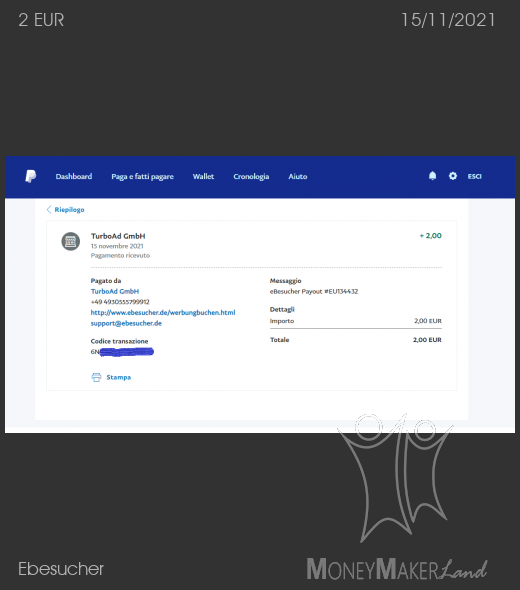Click the 2 EUR caption text
Viewport: 520px width, 590px height.
[x=41, y=20]
